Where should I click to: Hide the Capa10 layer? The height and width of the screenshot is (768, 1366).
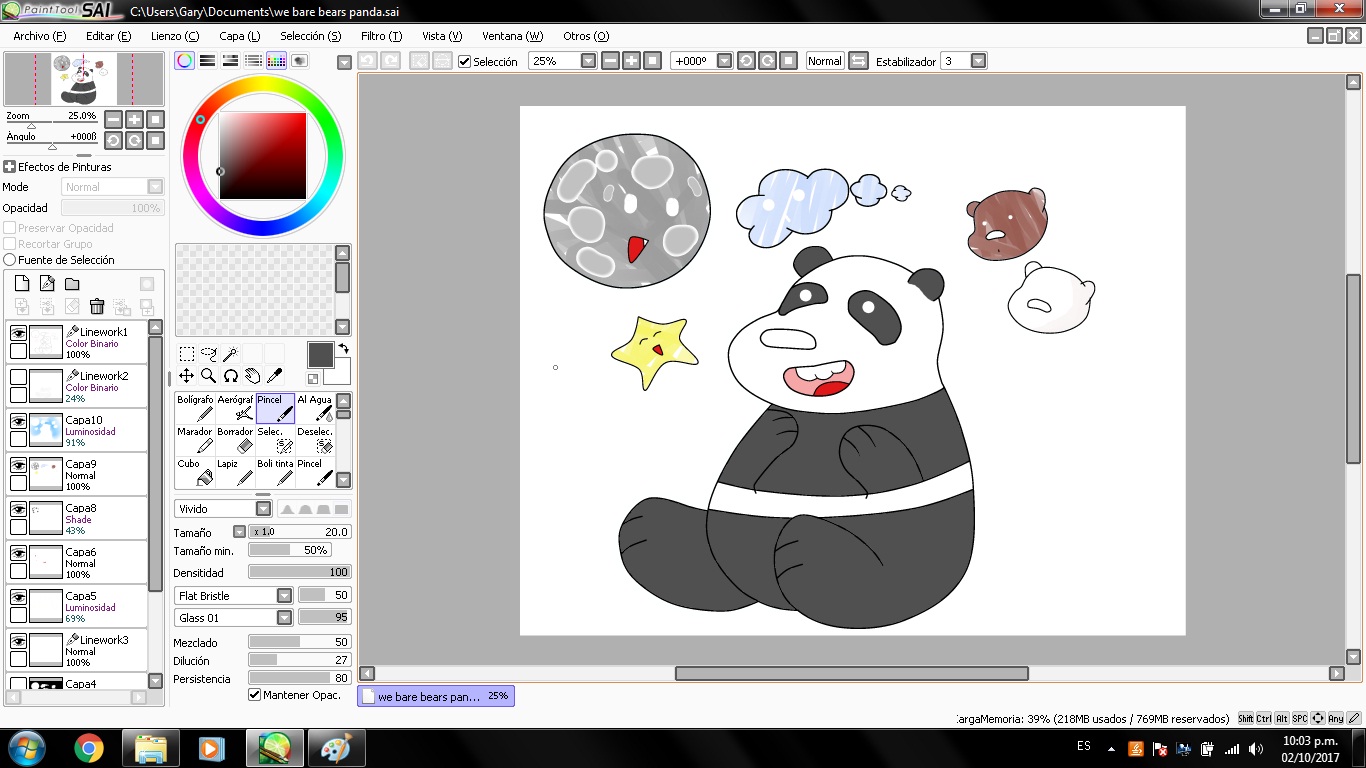[x=18, y=421]
